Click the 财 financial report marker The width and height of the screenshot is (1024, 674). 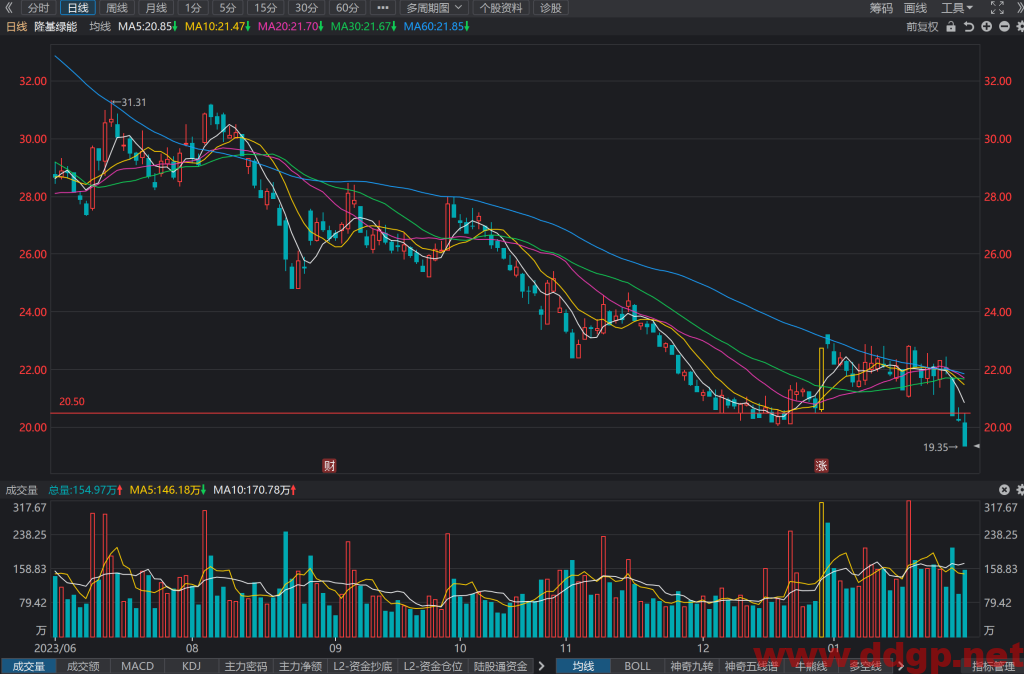[x=330, y=466]
